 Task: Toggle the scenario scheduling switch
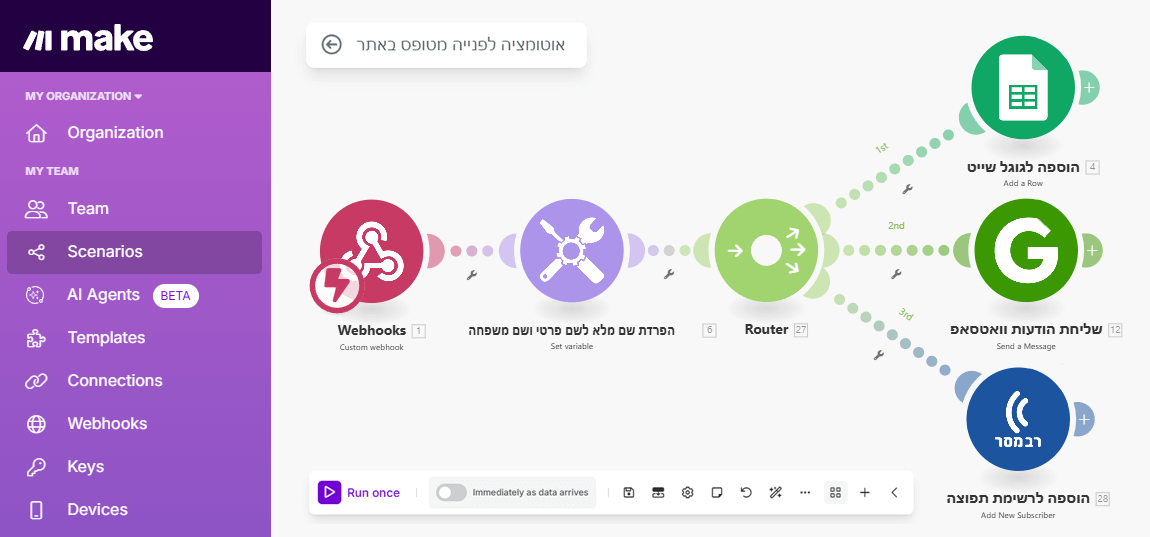[x=451, y=493]
